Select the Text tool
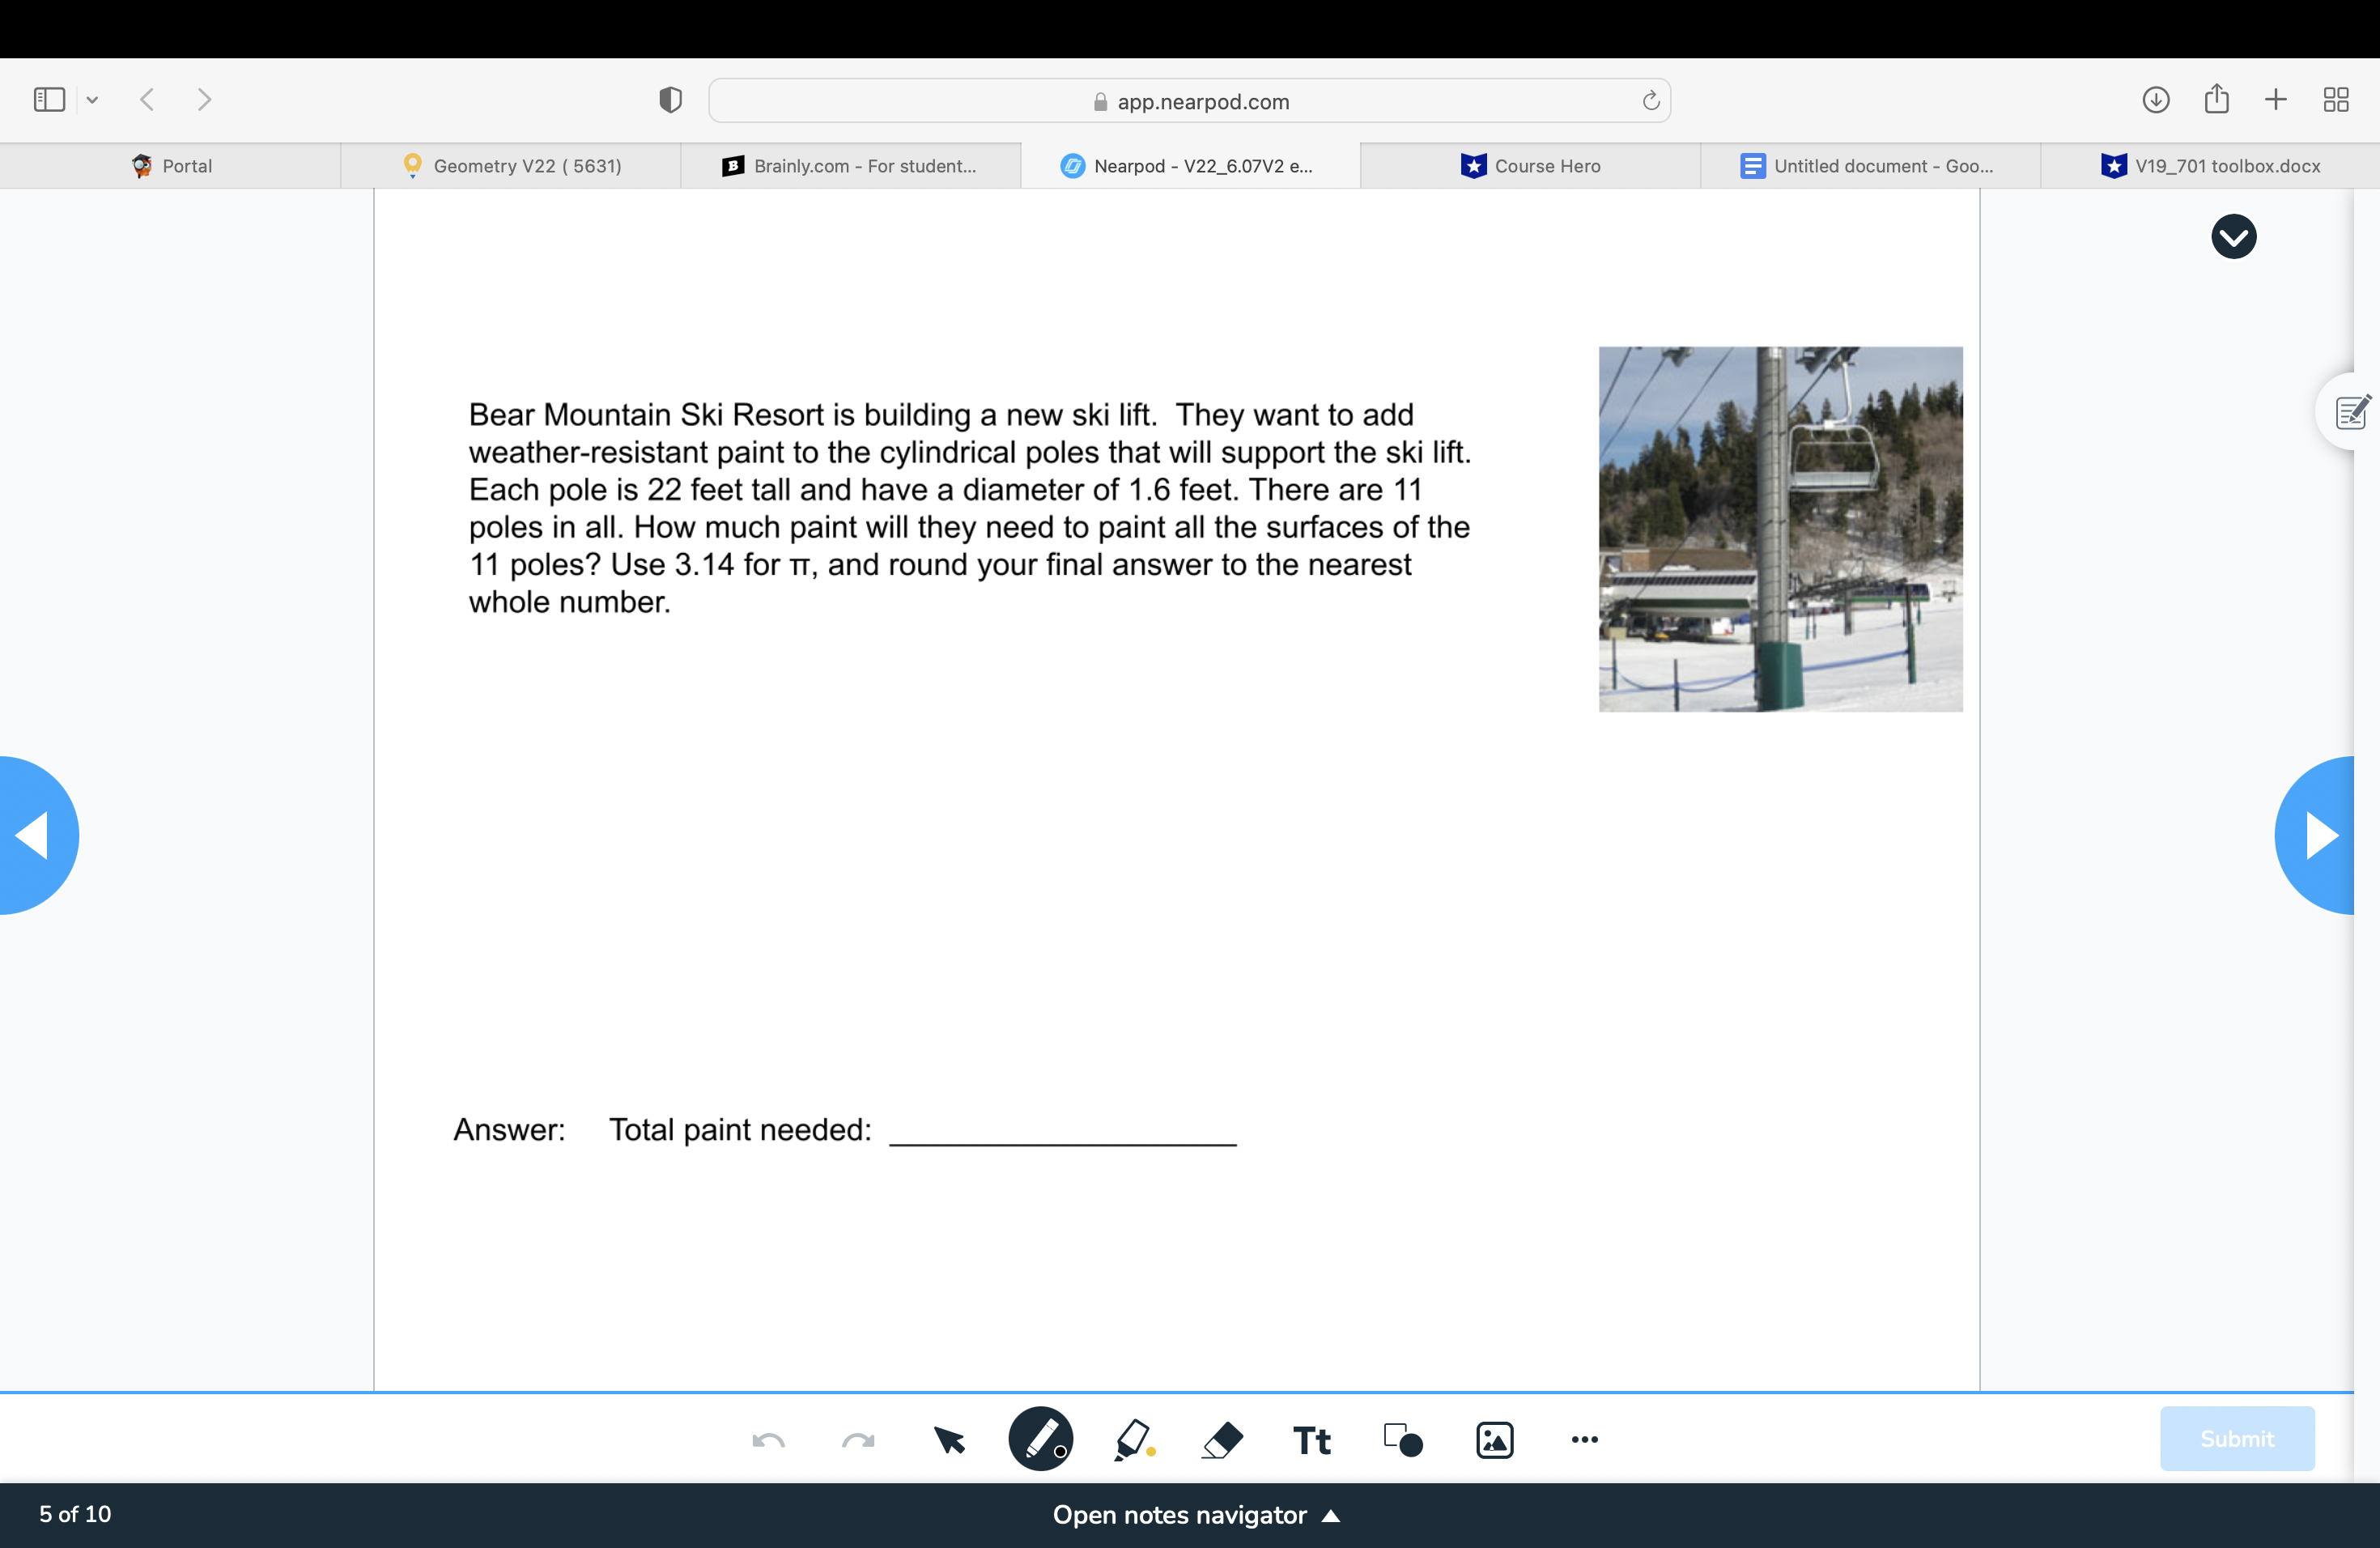The image size is (2380, 1548). [x=1310, y=1439]
